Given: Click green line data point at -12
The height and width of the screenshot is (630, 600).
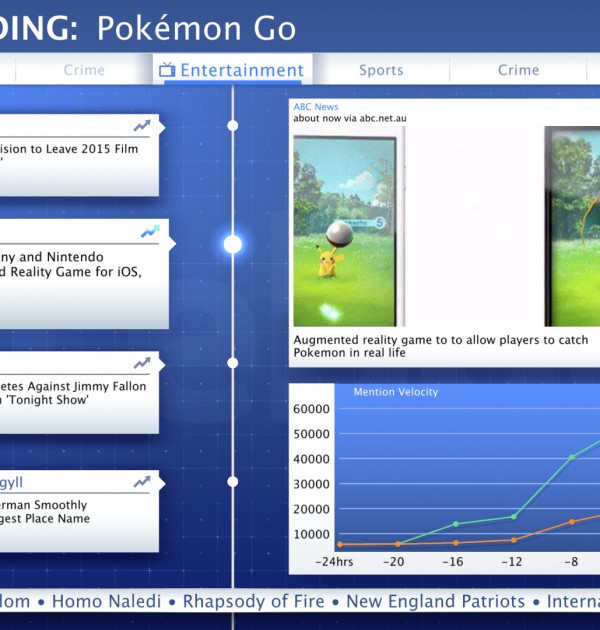Looking at the screenshot, I should (514, 517).
